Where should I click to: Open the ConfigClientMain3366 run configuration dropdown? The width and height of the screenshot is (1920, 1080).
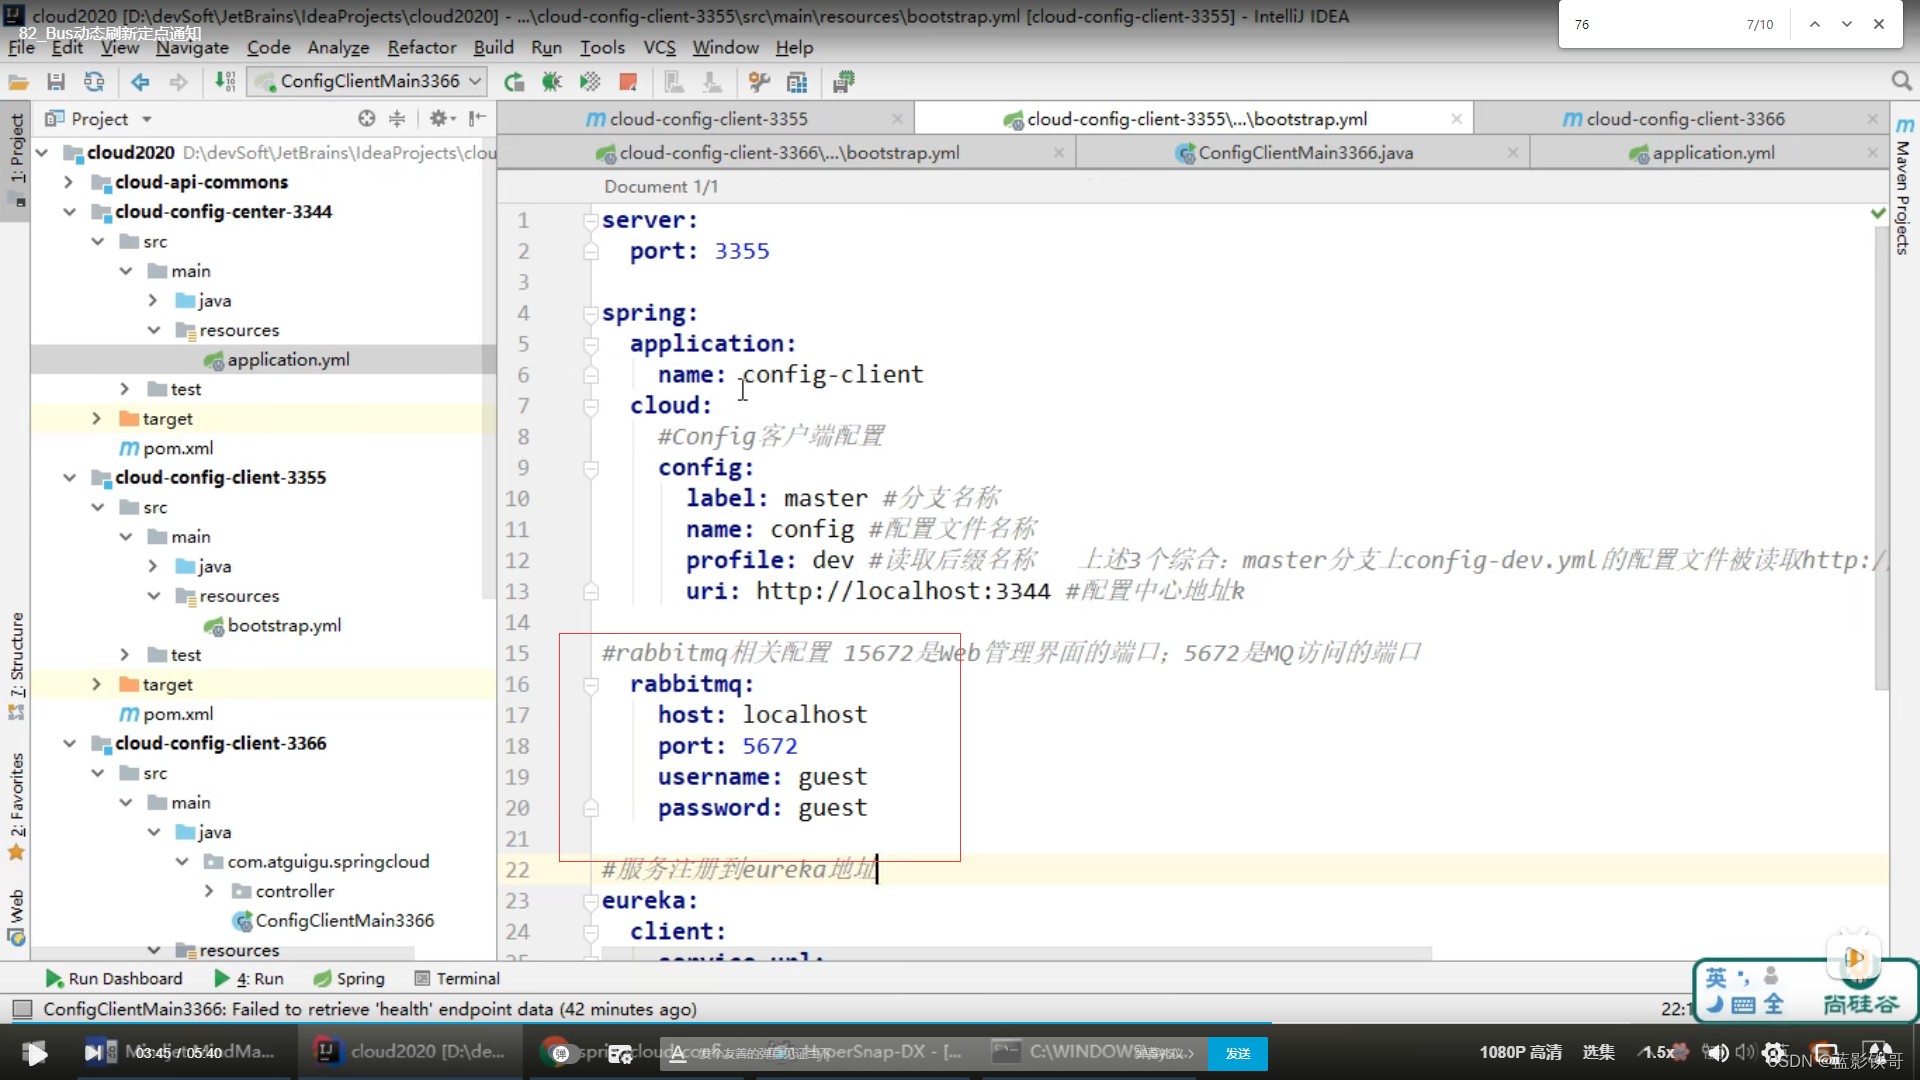tap(367, 81)
